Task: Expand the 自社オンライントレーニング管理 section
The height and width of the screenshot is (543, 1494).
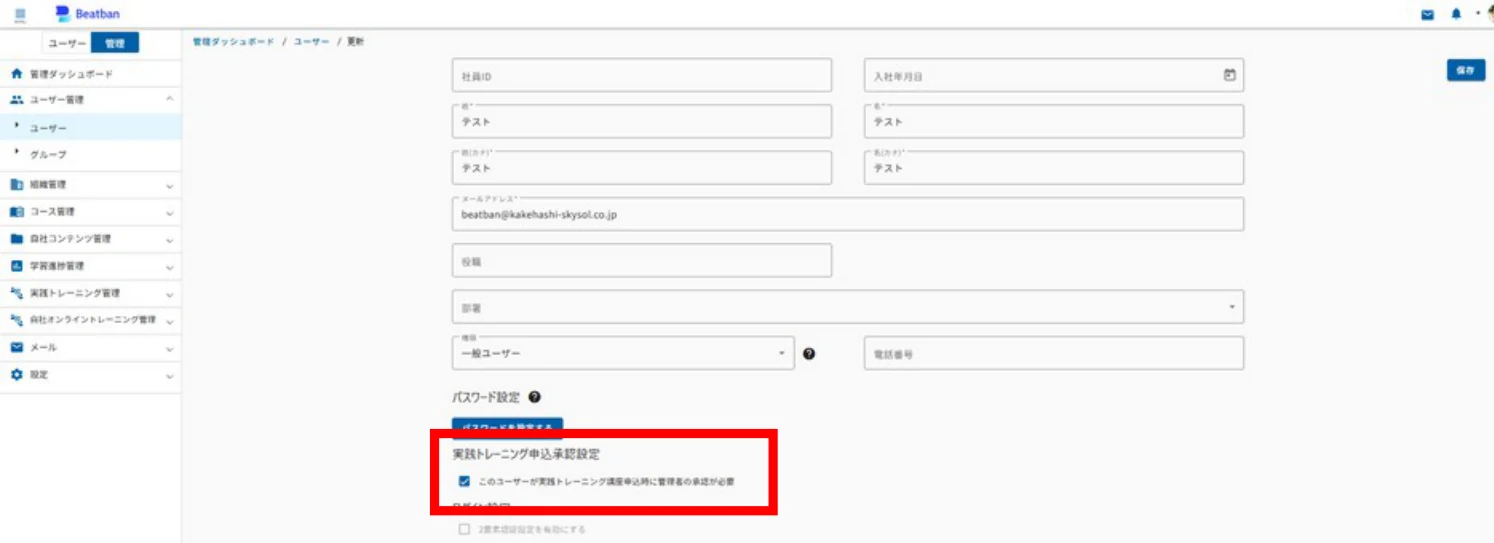Action: click(169, 322)
